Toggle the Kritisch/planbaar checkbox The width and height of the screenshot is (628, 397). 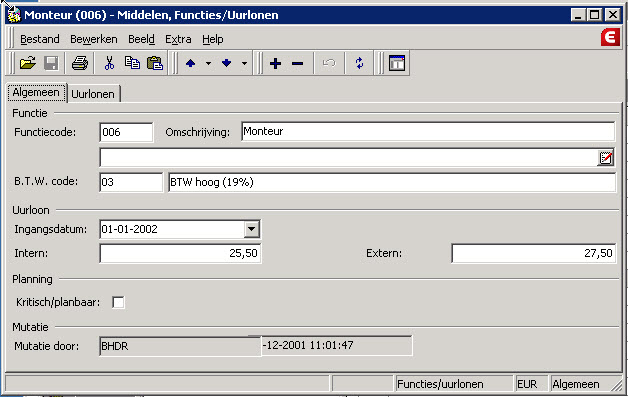point(118,302)
